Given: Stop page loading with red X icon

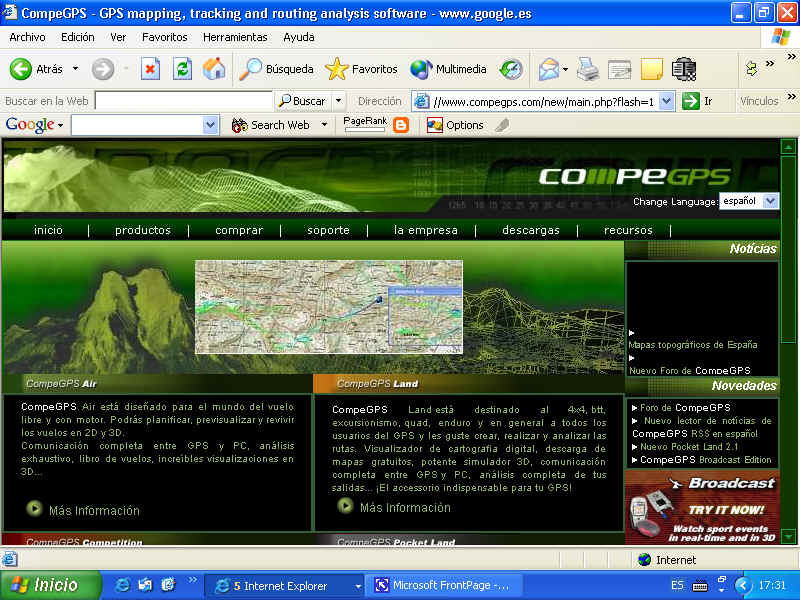Looking at the screenshot, I should 150,69.
